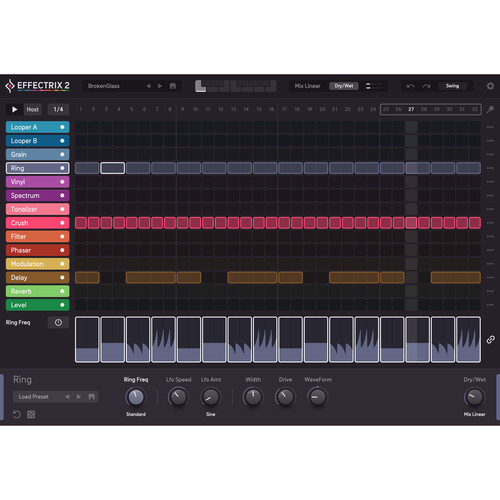Click the Dry/Wet button in top bar
This screenshot has height=500, width=500.
344,86
